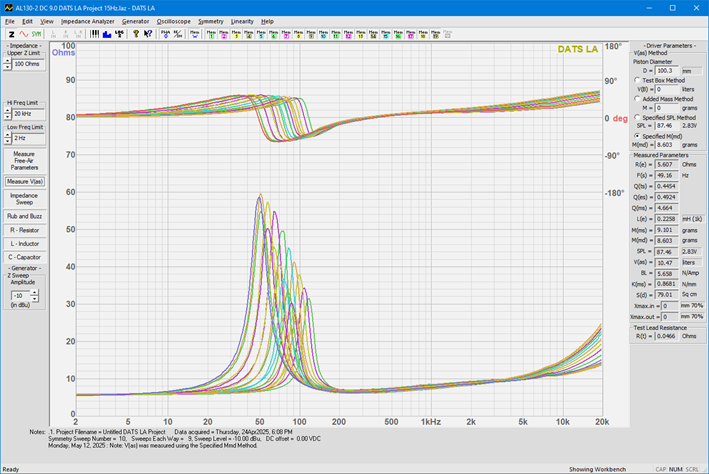Image resolution: width=709 pixels, height=474 pixels.
Task: Show memory 11 trace icon
Action: tap(336, 34)
